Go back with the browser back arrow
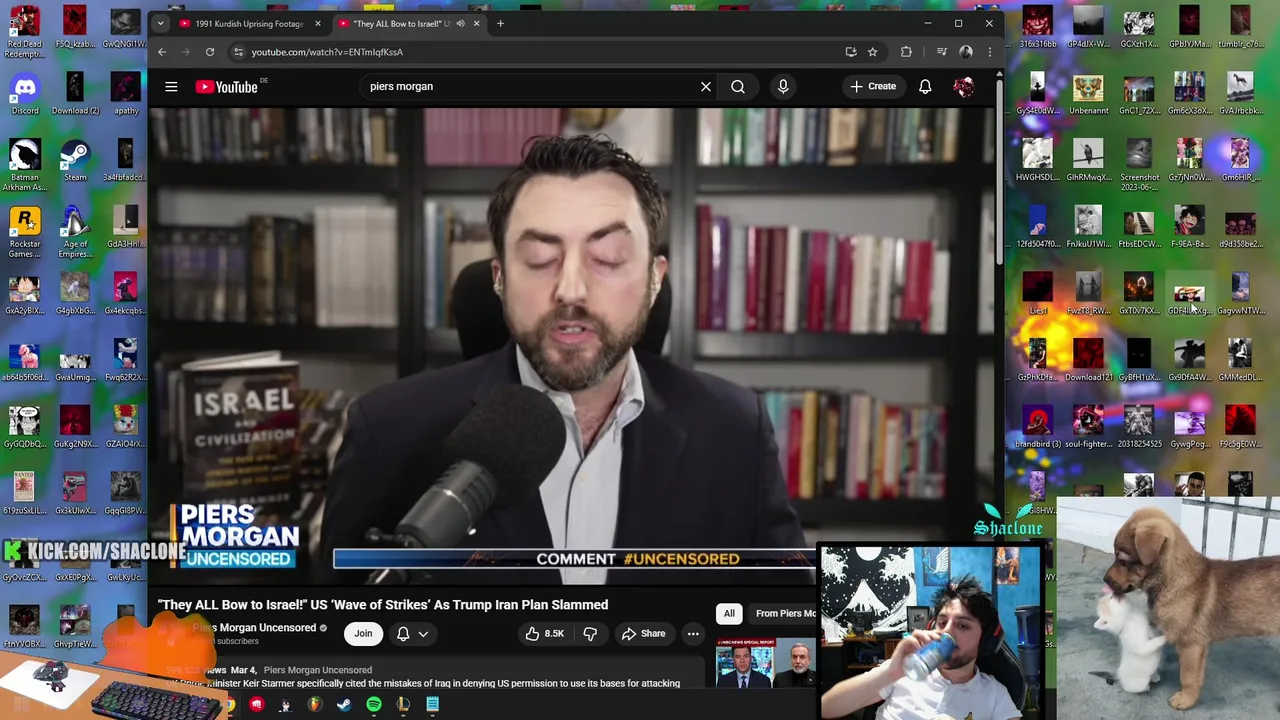Viewport: 1280px width, 720px height. pyautogui.click(x=162, y=52)
